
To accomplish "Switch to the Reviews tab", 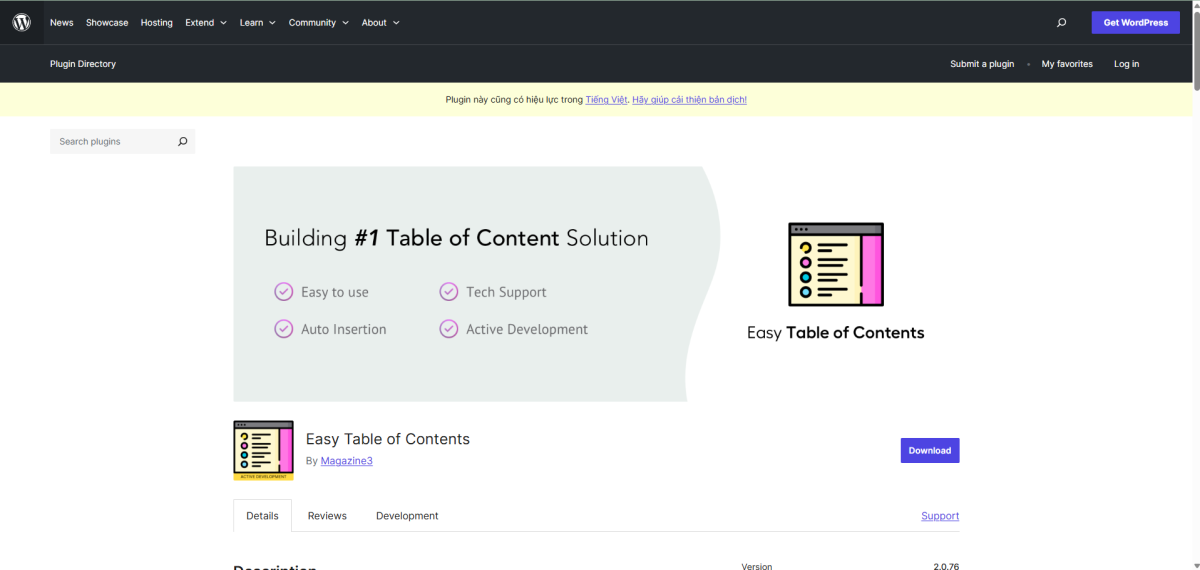I will click(x=327, y=516).
